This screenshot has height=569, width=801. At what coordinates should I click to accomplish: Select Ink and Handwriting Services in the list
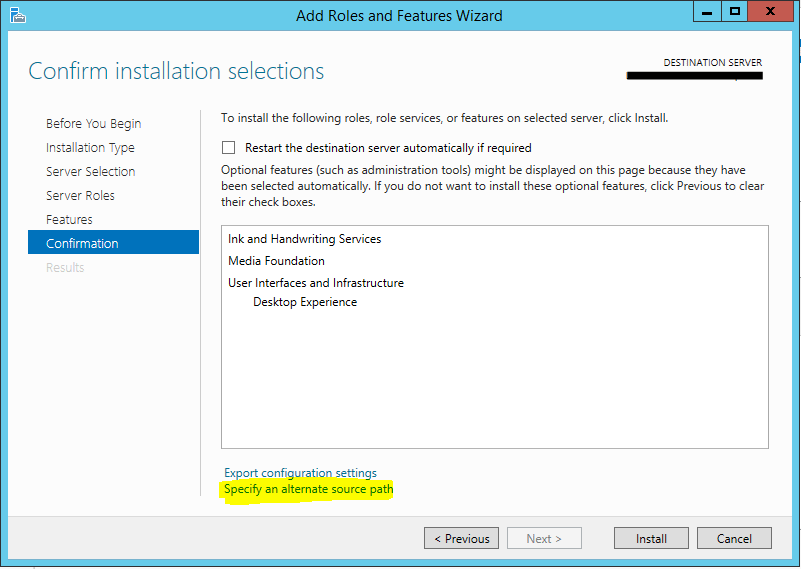pos(304,239)
